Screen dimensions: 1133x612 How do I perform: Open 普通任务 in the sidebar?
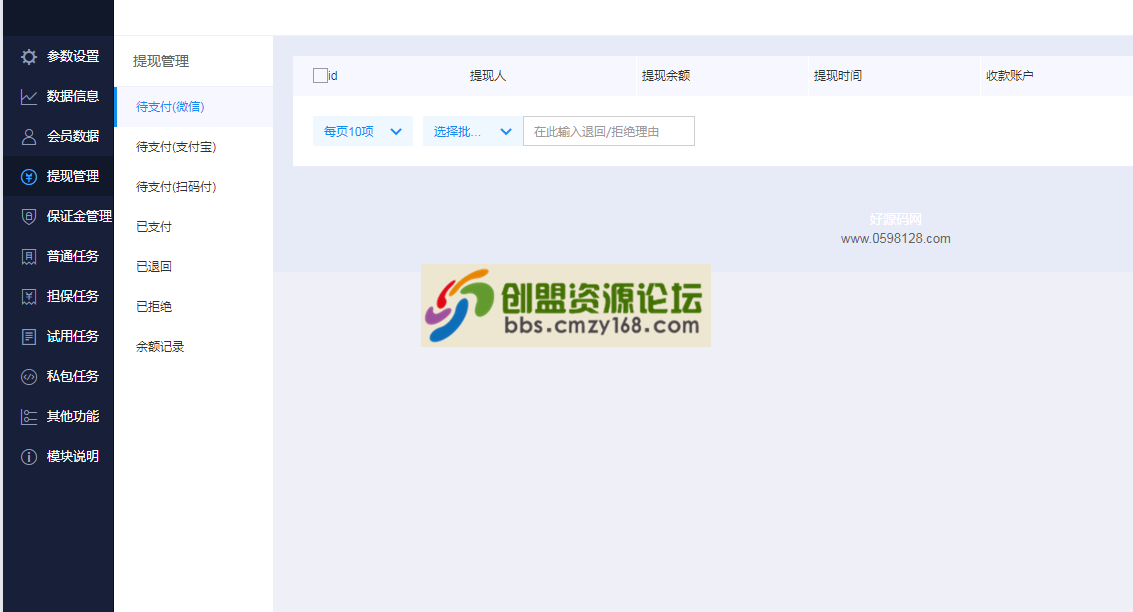point(59,256)
